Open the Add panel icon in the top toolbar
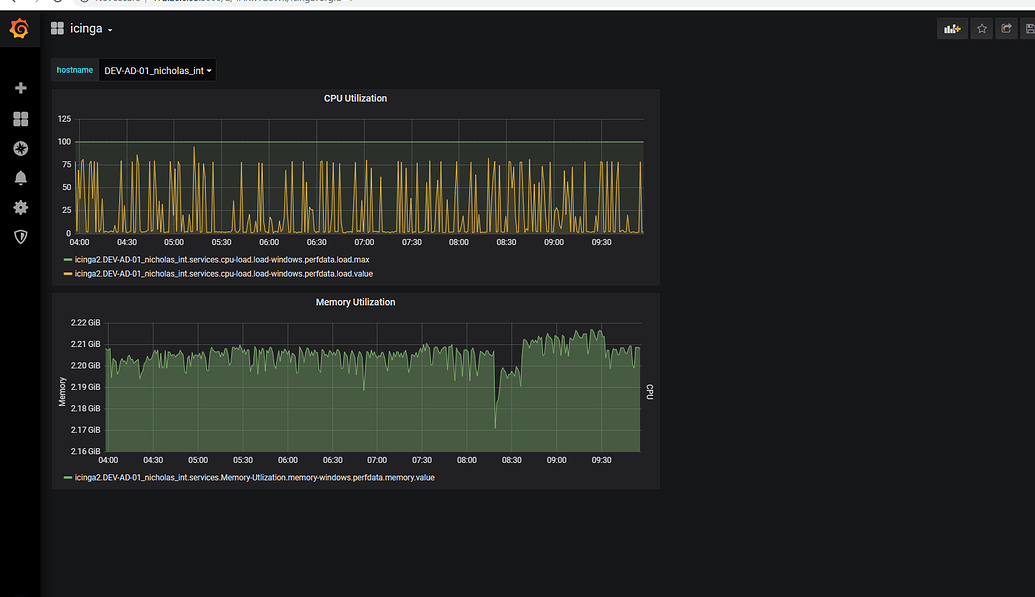The width and height of the screenshot is (1035, 597). tap(951, 29)
